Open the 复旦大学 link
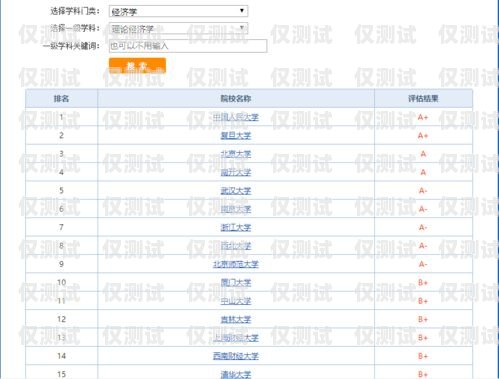Viewport: 499px width, 379px height. (x=236, y=136)
